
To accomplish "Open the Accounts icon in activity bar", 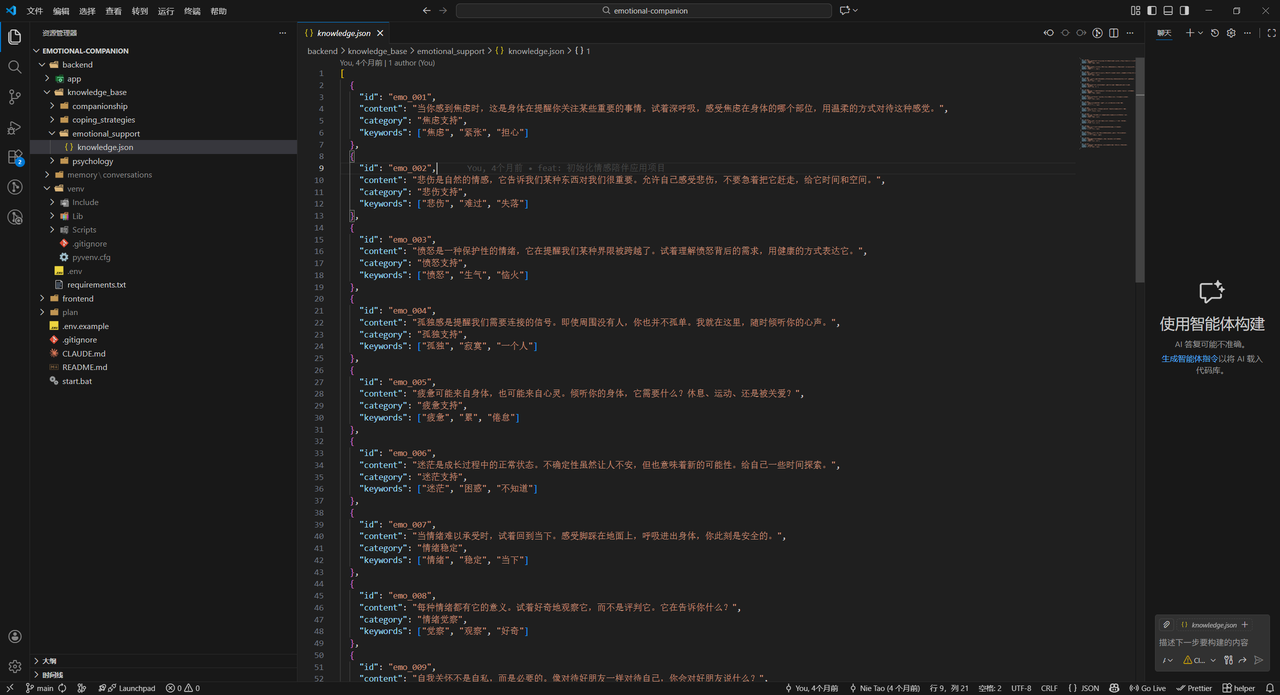I will pos(15,636).
